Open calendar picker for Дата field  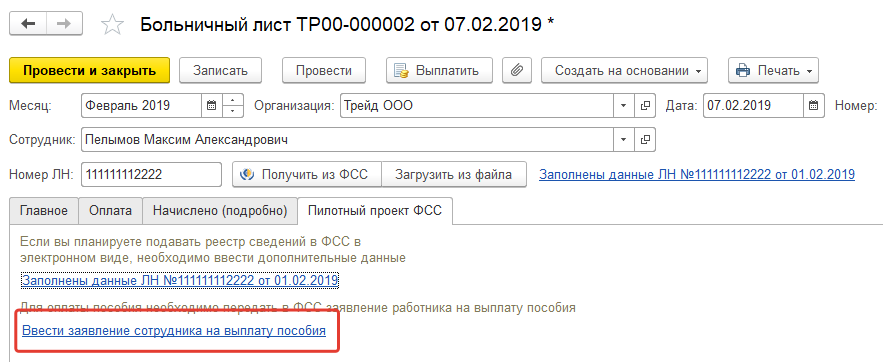[813, 106]
